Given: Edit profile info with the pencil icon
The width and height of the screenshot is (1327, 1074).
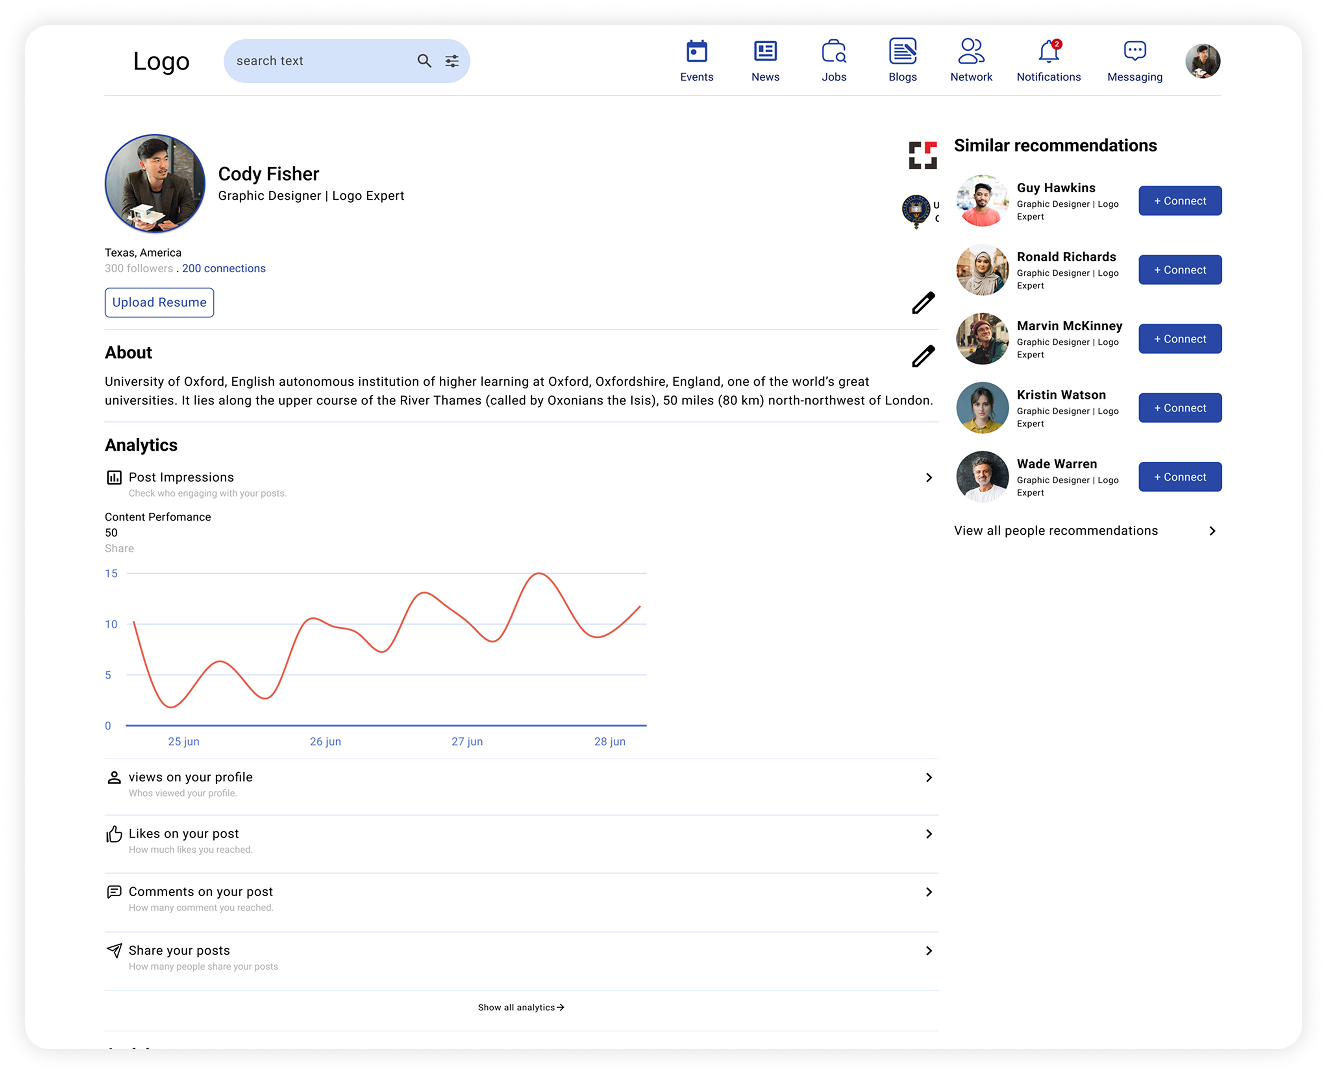Looking at the screenshot, I should click(x=922, y=302).
